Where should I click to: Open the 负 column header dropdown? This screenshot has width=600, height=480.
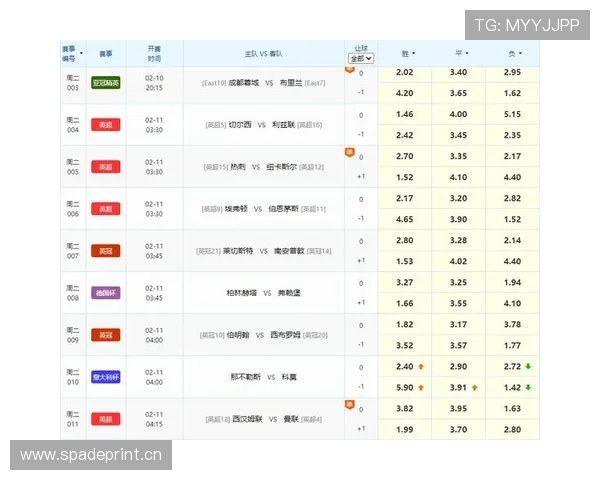pyautogui.click(x=520, y=54)
